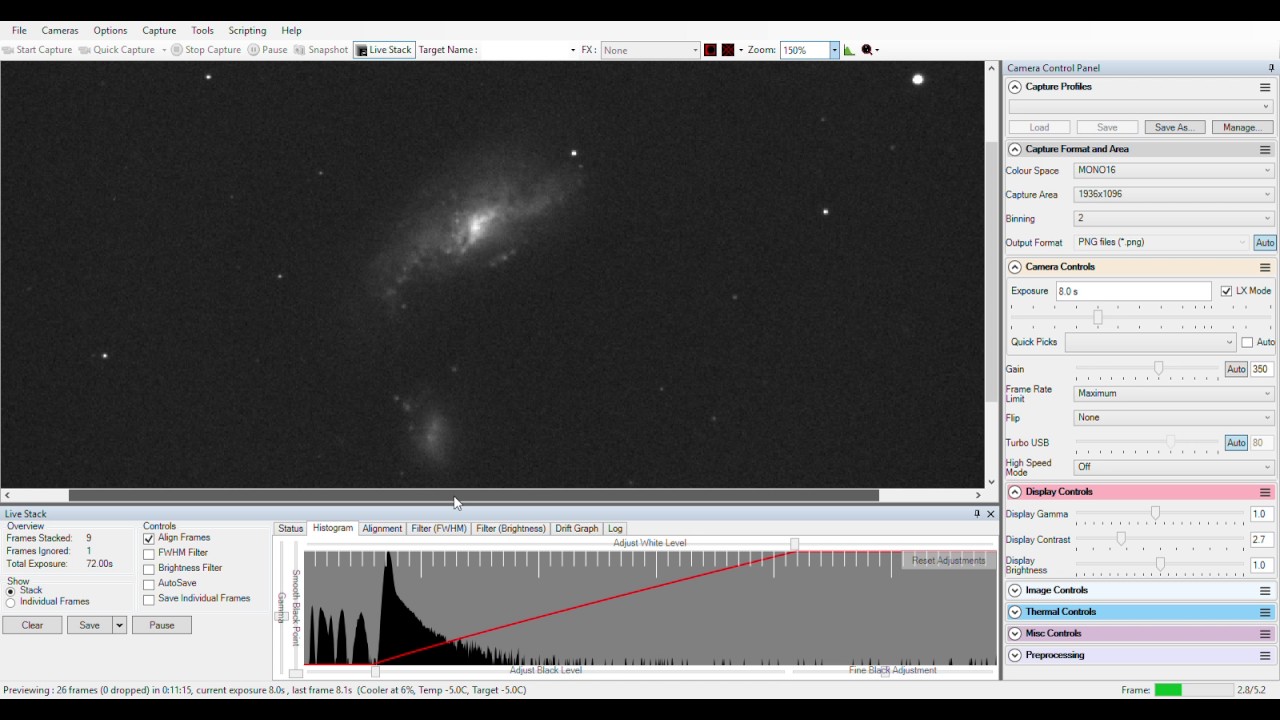
Task: Open the FX effects dropdown
Action: tap(651, 50)
